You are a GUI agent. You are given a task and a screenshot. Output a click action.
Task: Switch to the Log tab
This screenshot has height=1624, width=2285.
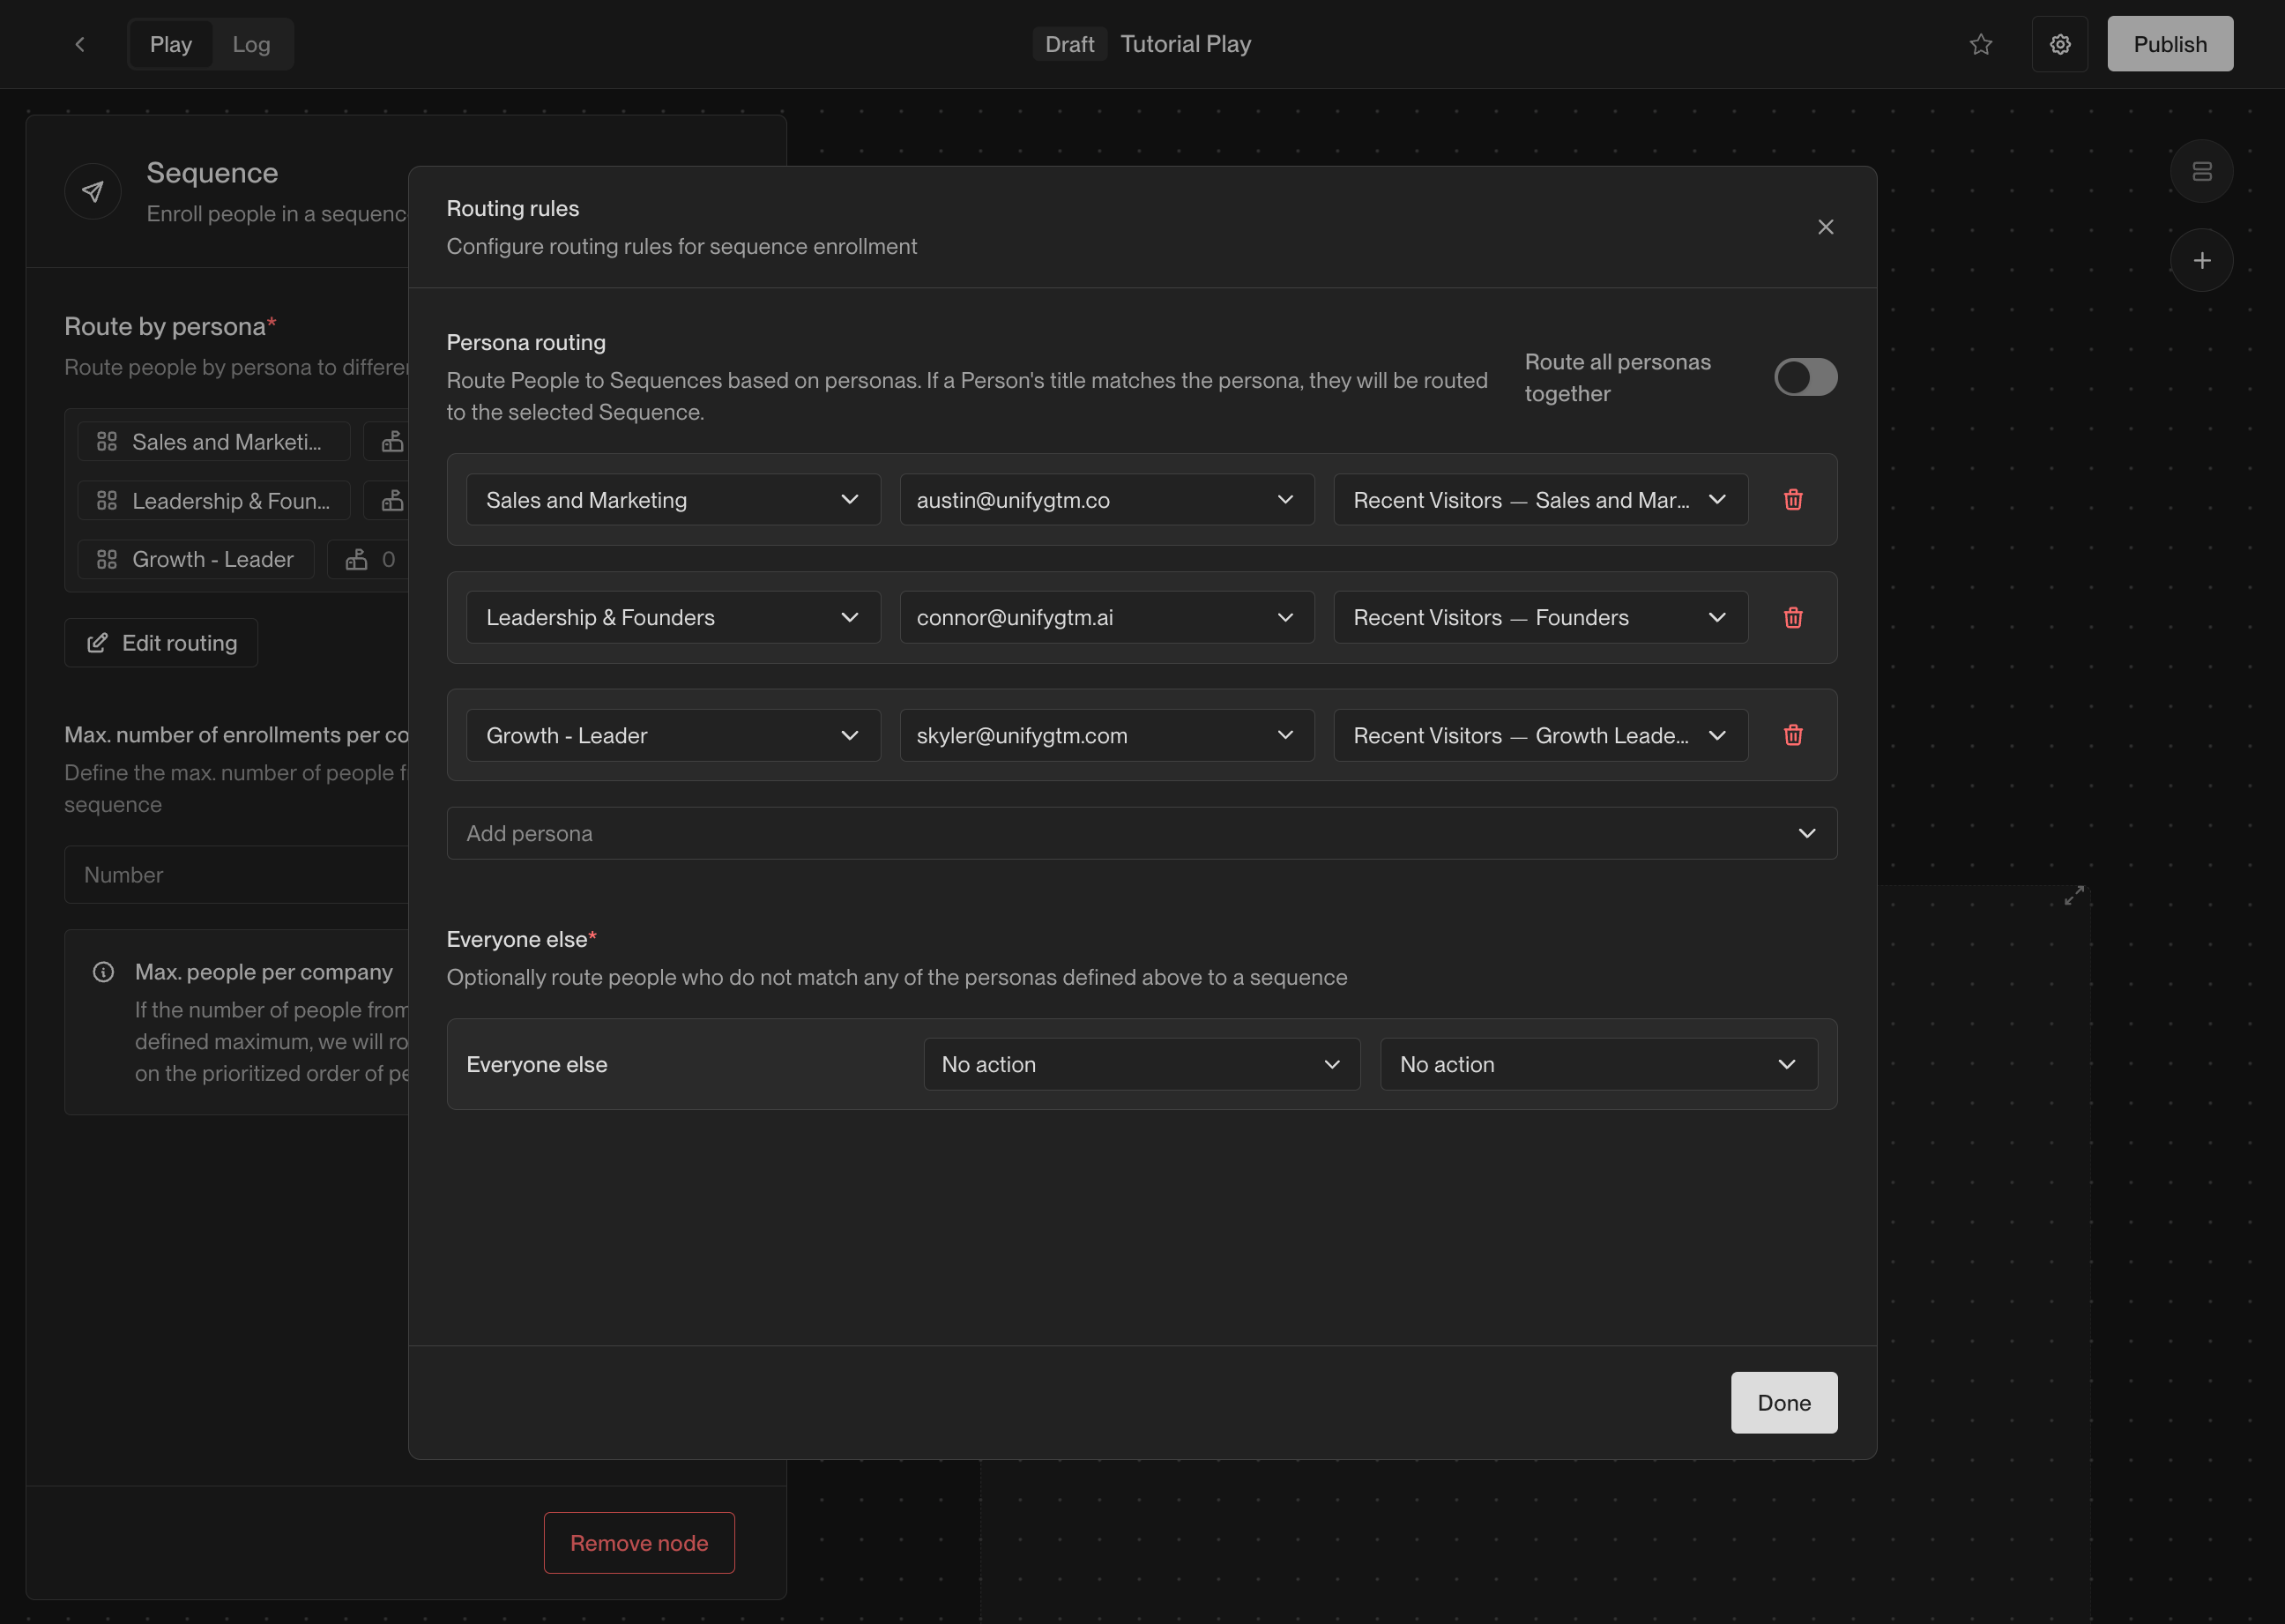[x=251, y=44]
